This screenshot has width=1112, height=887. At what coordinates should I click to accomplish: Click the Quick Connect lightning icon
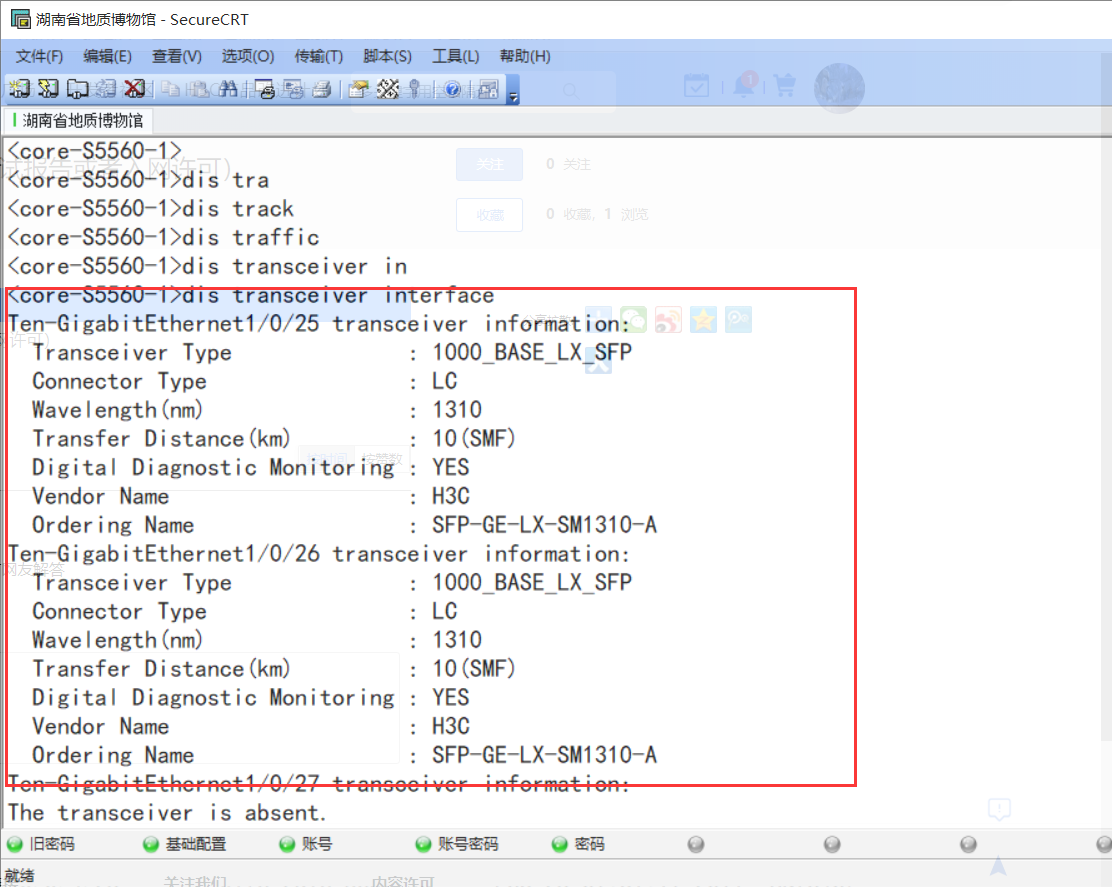tap(48, 89)
